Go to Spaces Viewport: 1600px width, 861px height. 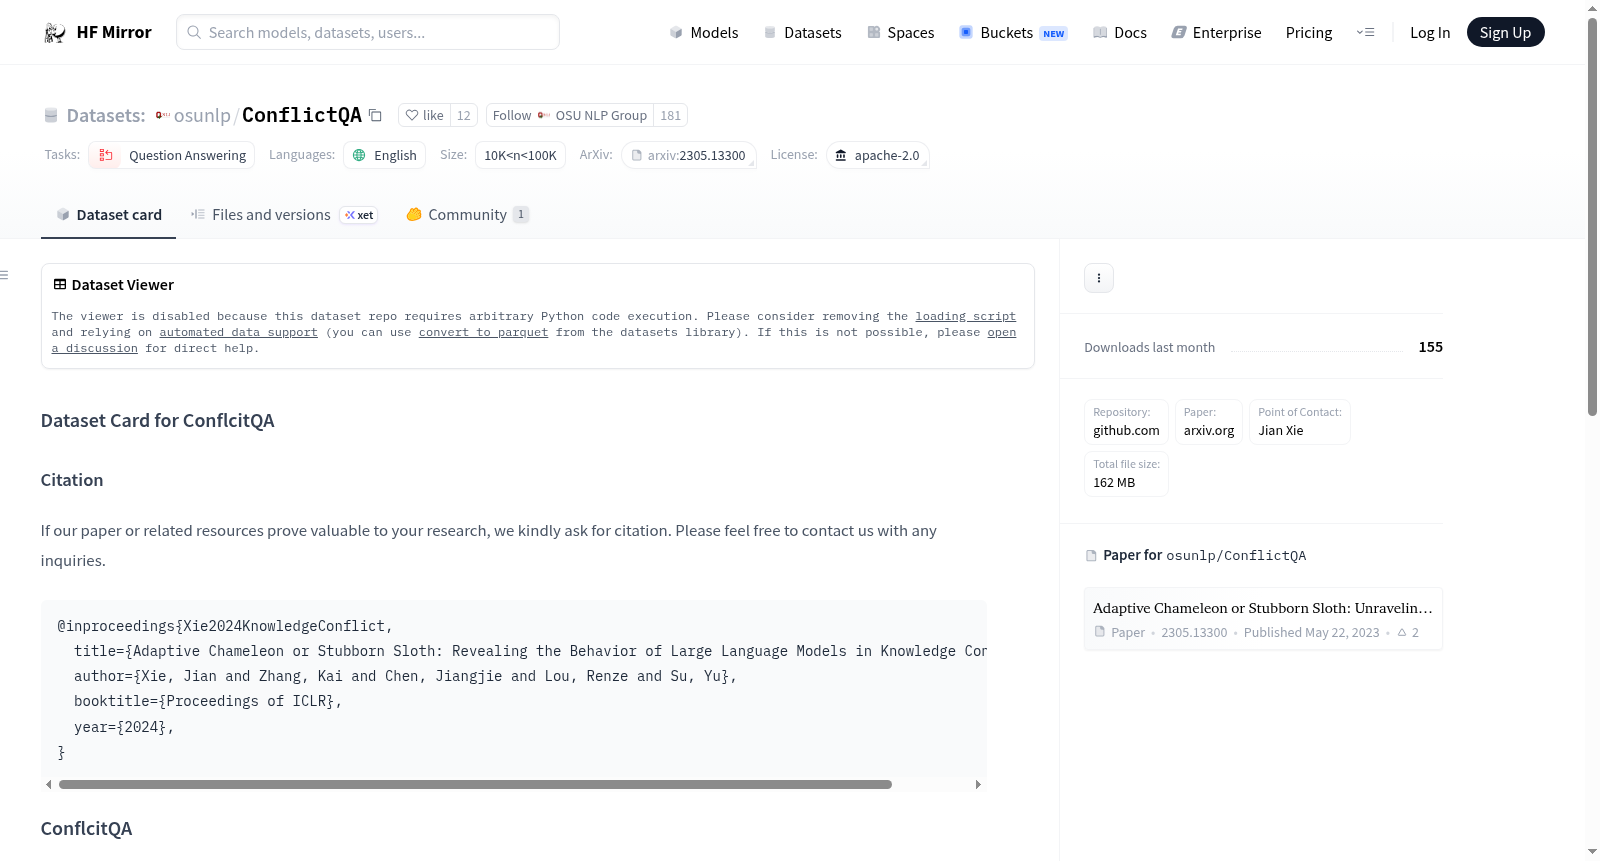[x=900, y=33]
